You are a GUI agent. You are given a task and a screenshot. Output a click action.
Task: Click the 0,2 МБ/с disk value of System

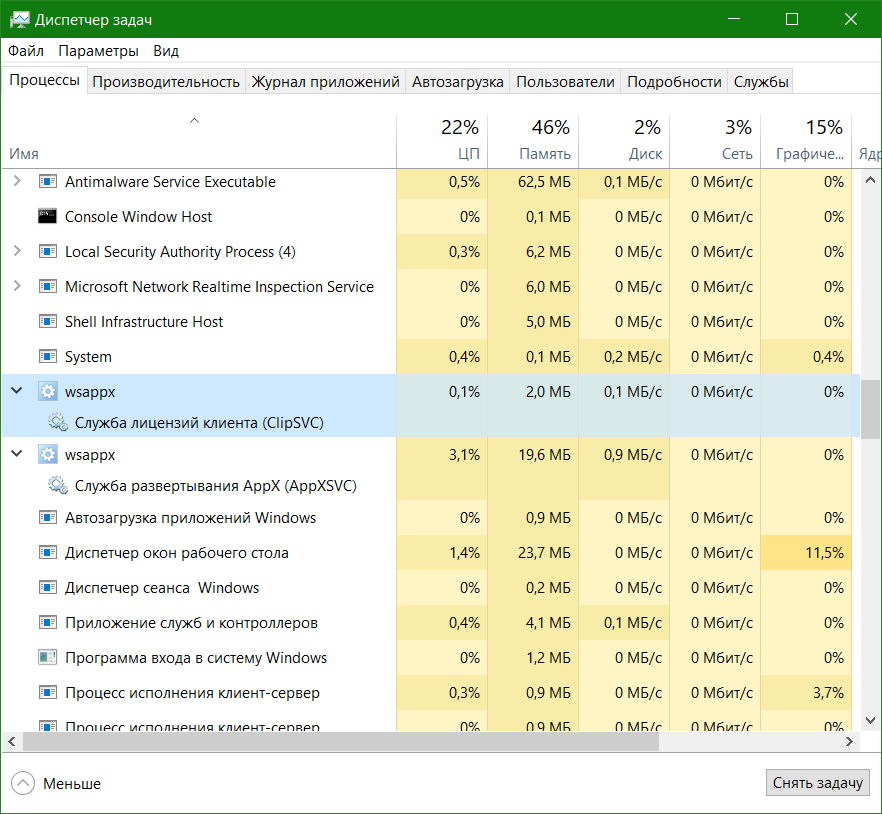tap(633, 357)
